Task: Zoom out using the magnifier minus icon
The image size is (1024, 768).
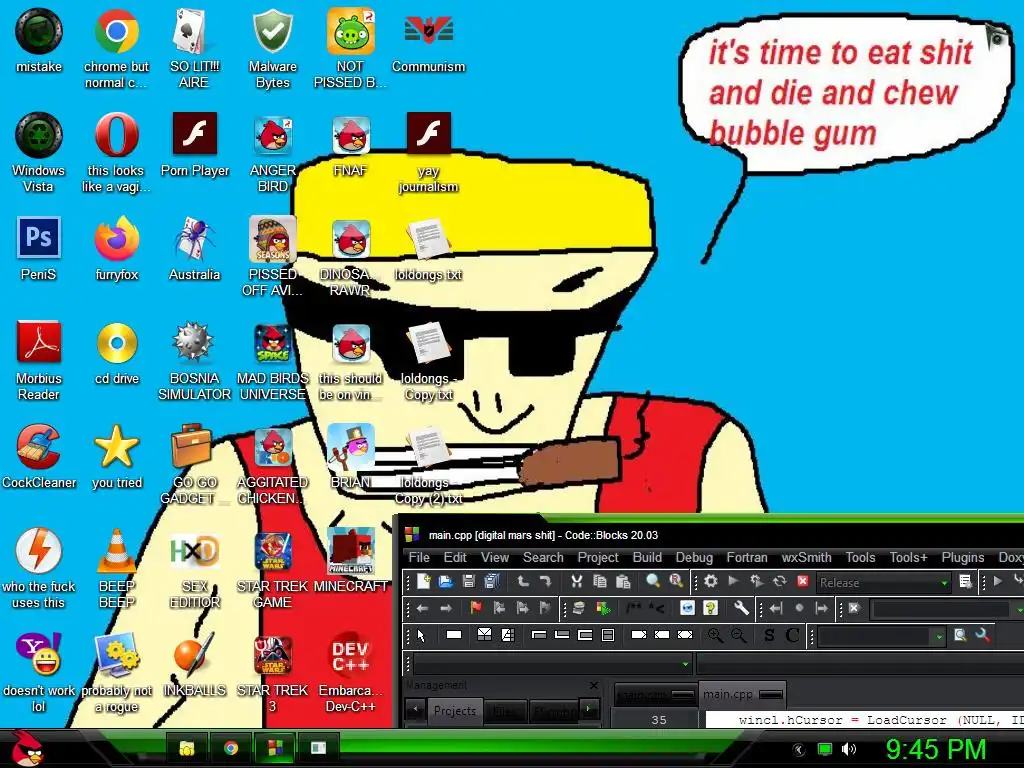Action: (738, 635)
